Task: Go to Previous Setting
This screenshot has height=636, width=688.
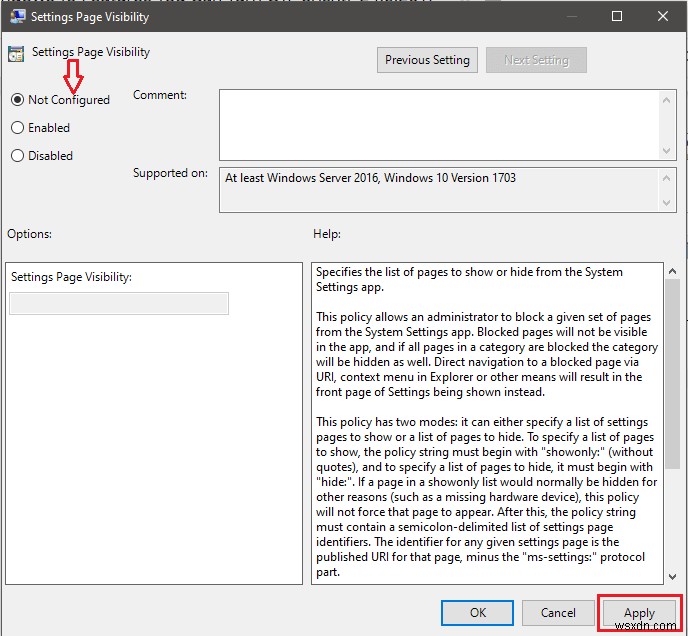Action: click(x=427, y=60)
